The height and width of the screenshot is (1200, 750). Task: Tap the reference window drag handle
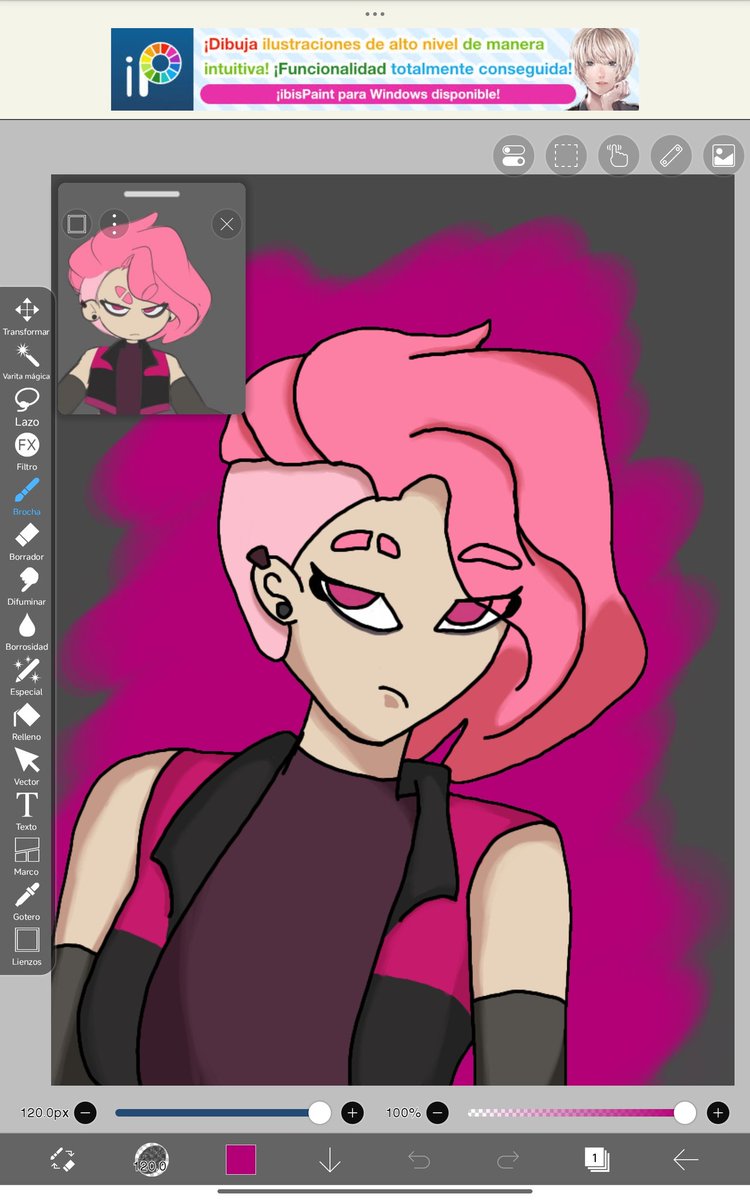pyautogui.click(x=152, y=193)
